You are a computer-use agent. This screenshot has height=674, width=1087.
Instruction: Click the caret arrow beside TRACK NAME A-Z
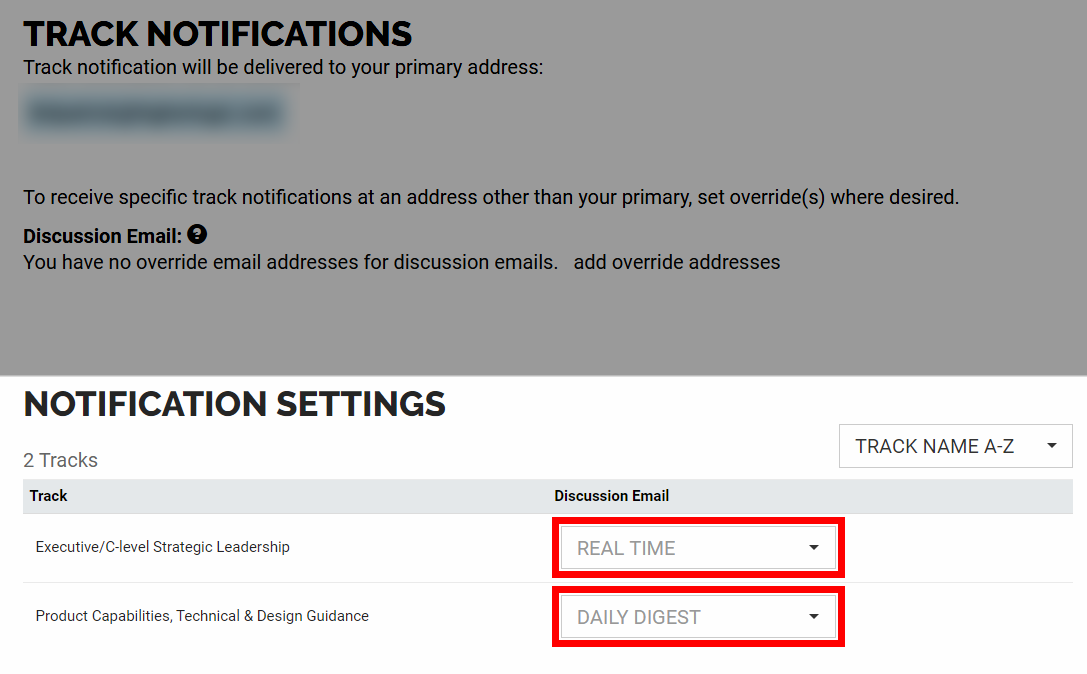[1052, 446]
